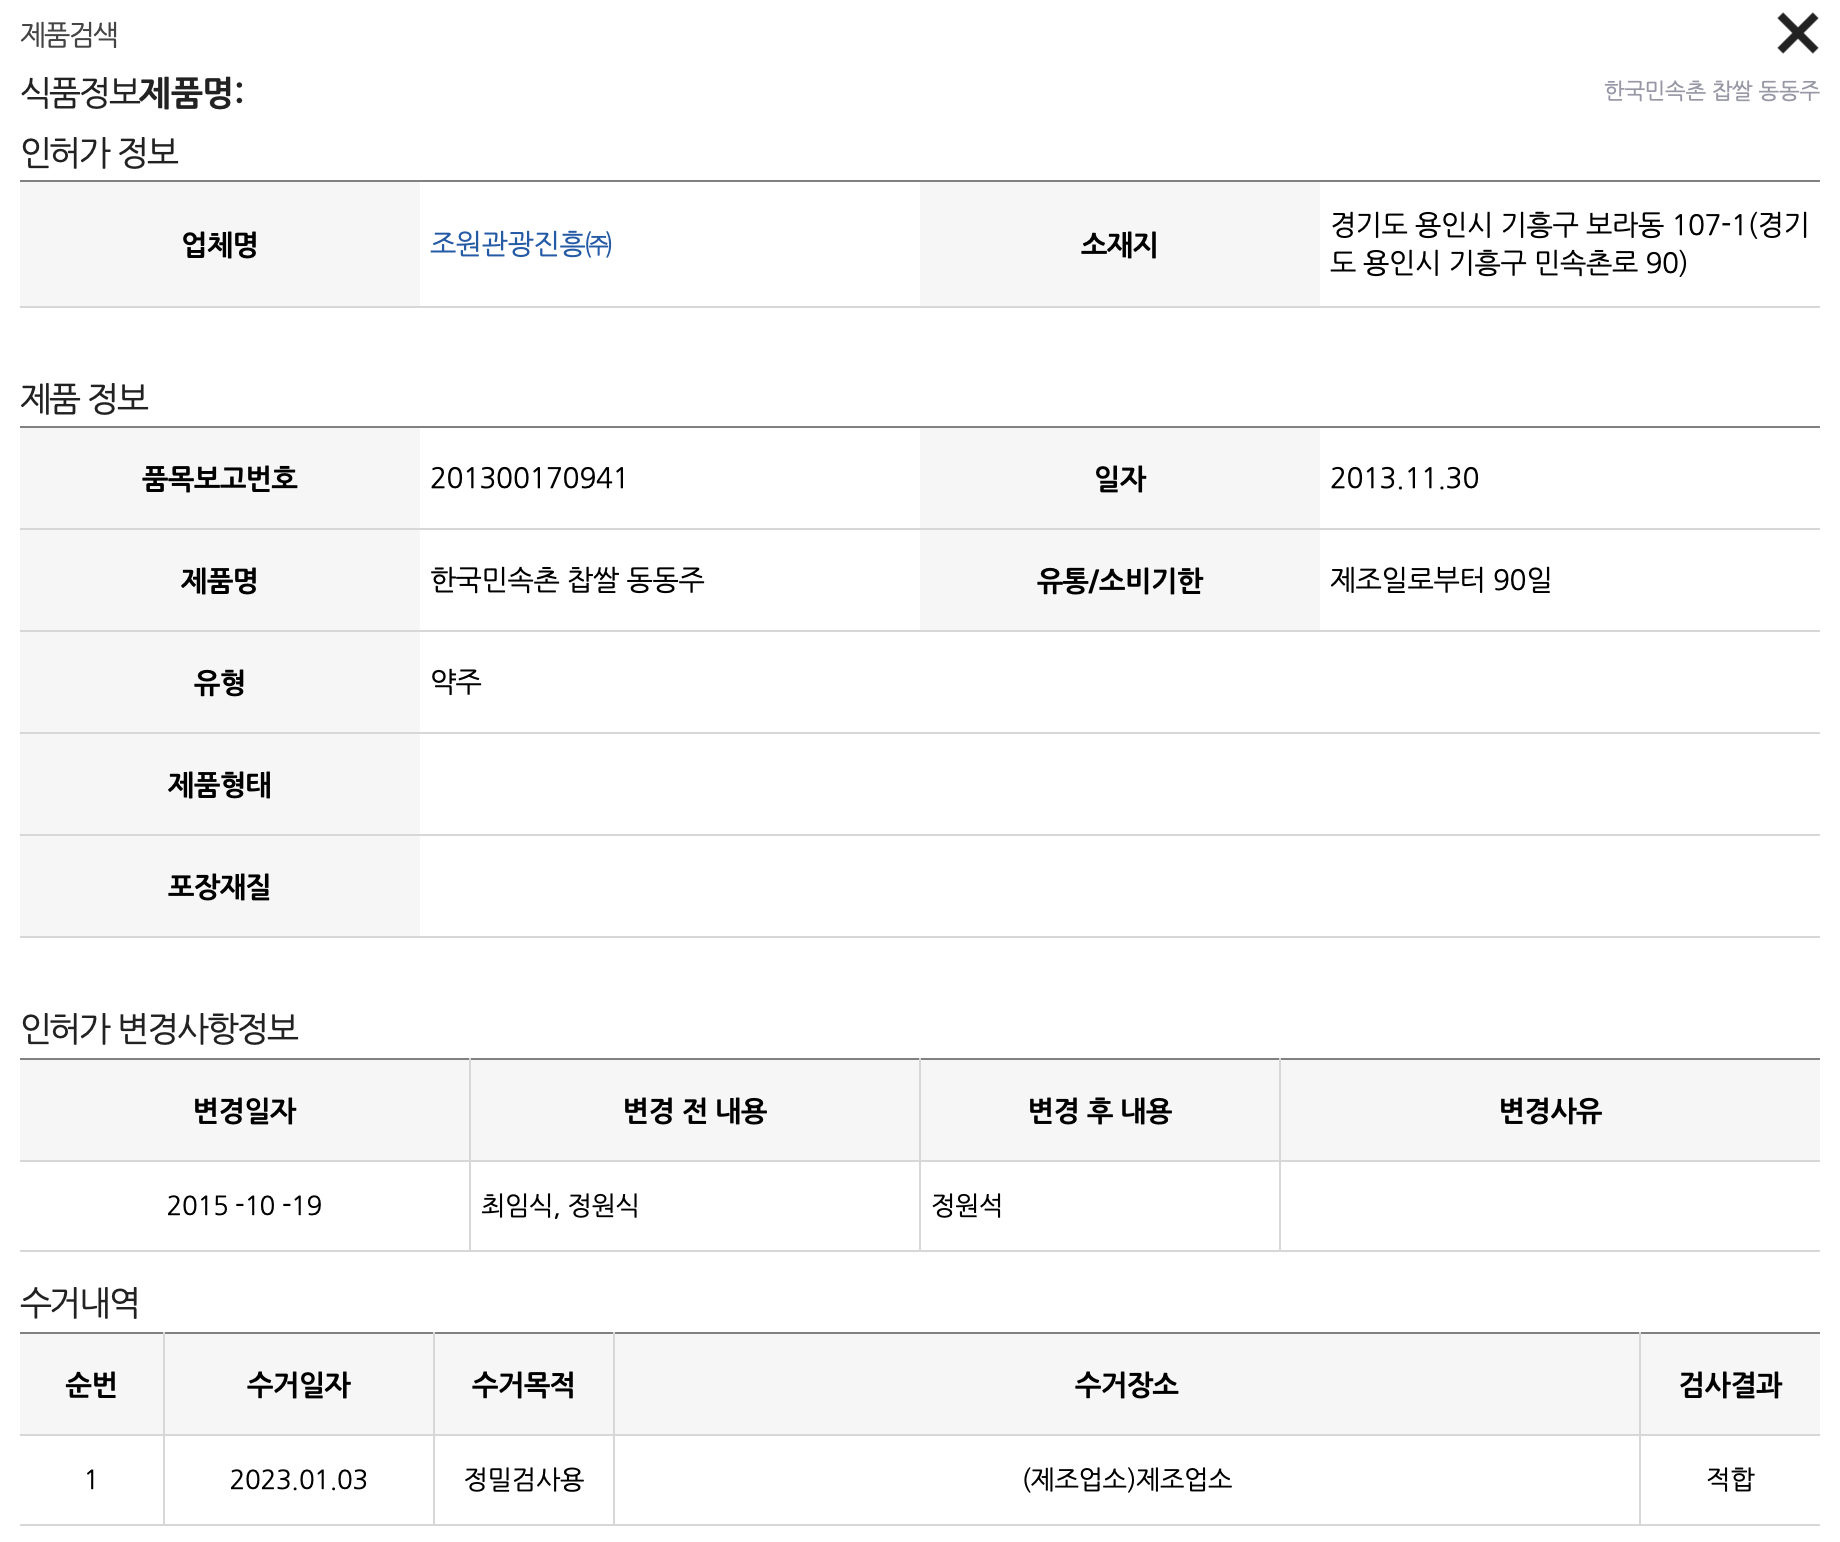Screen dimensions: 1840x1542
Task: Click the 유통/소비기한 label cell
Action: (1120, 580)
